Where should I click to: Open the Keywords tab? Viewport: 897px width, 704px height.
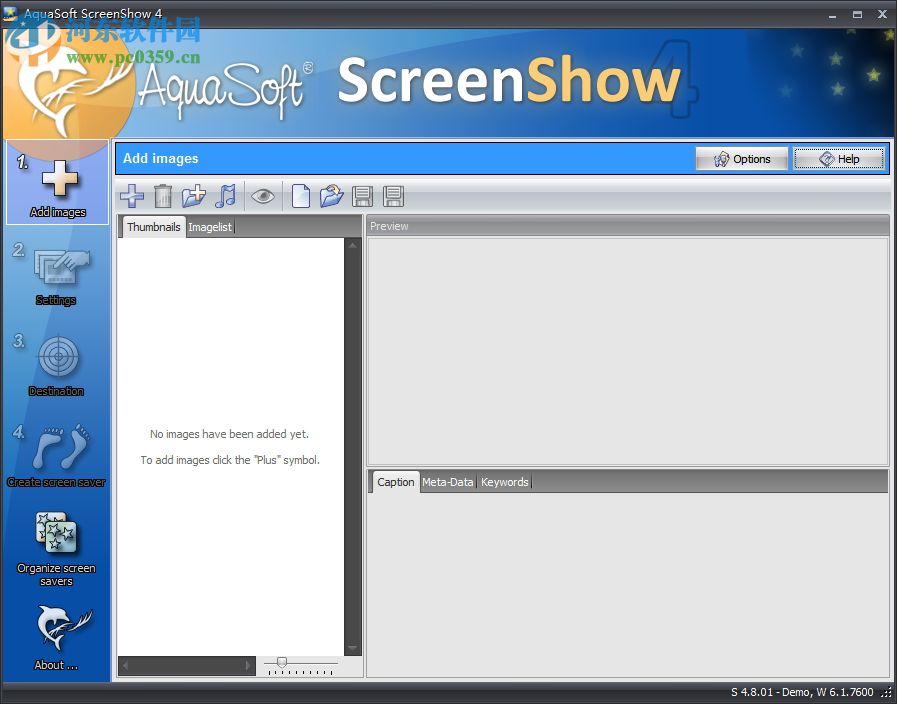coord(504,482)
